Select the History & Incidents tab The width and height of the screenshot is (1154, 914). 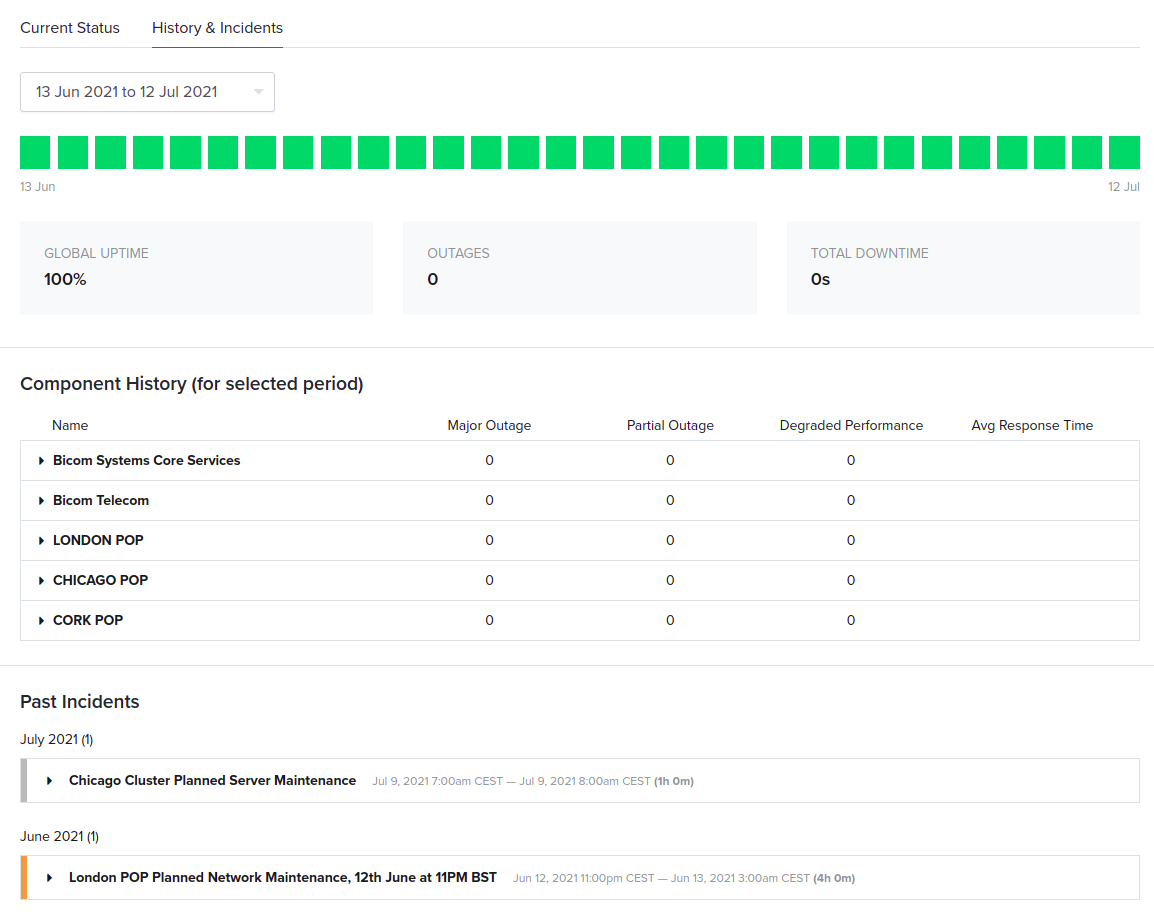217,28
